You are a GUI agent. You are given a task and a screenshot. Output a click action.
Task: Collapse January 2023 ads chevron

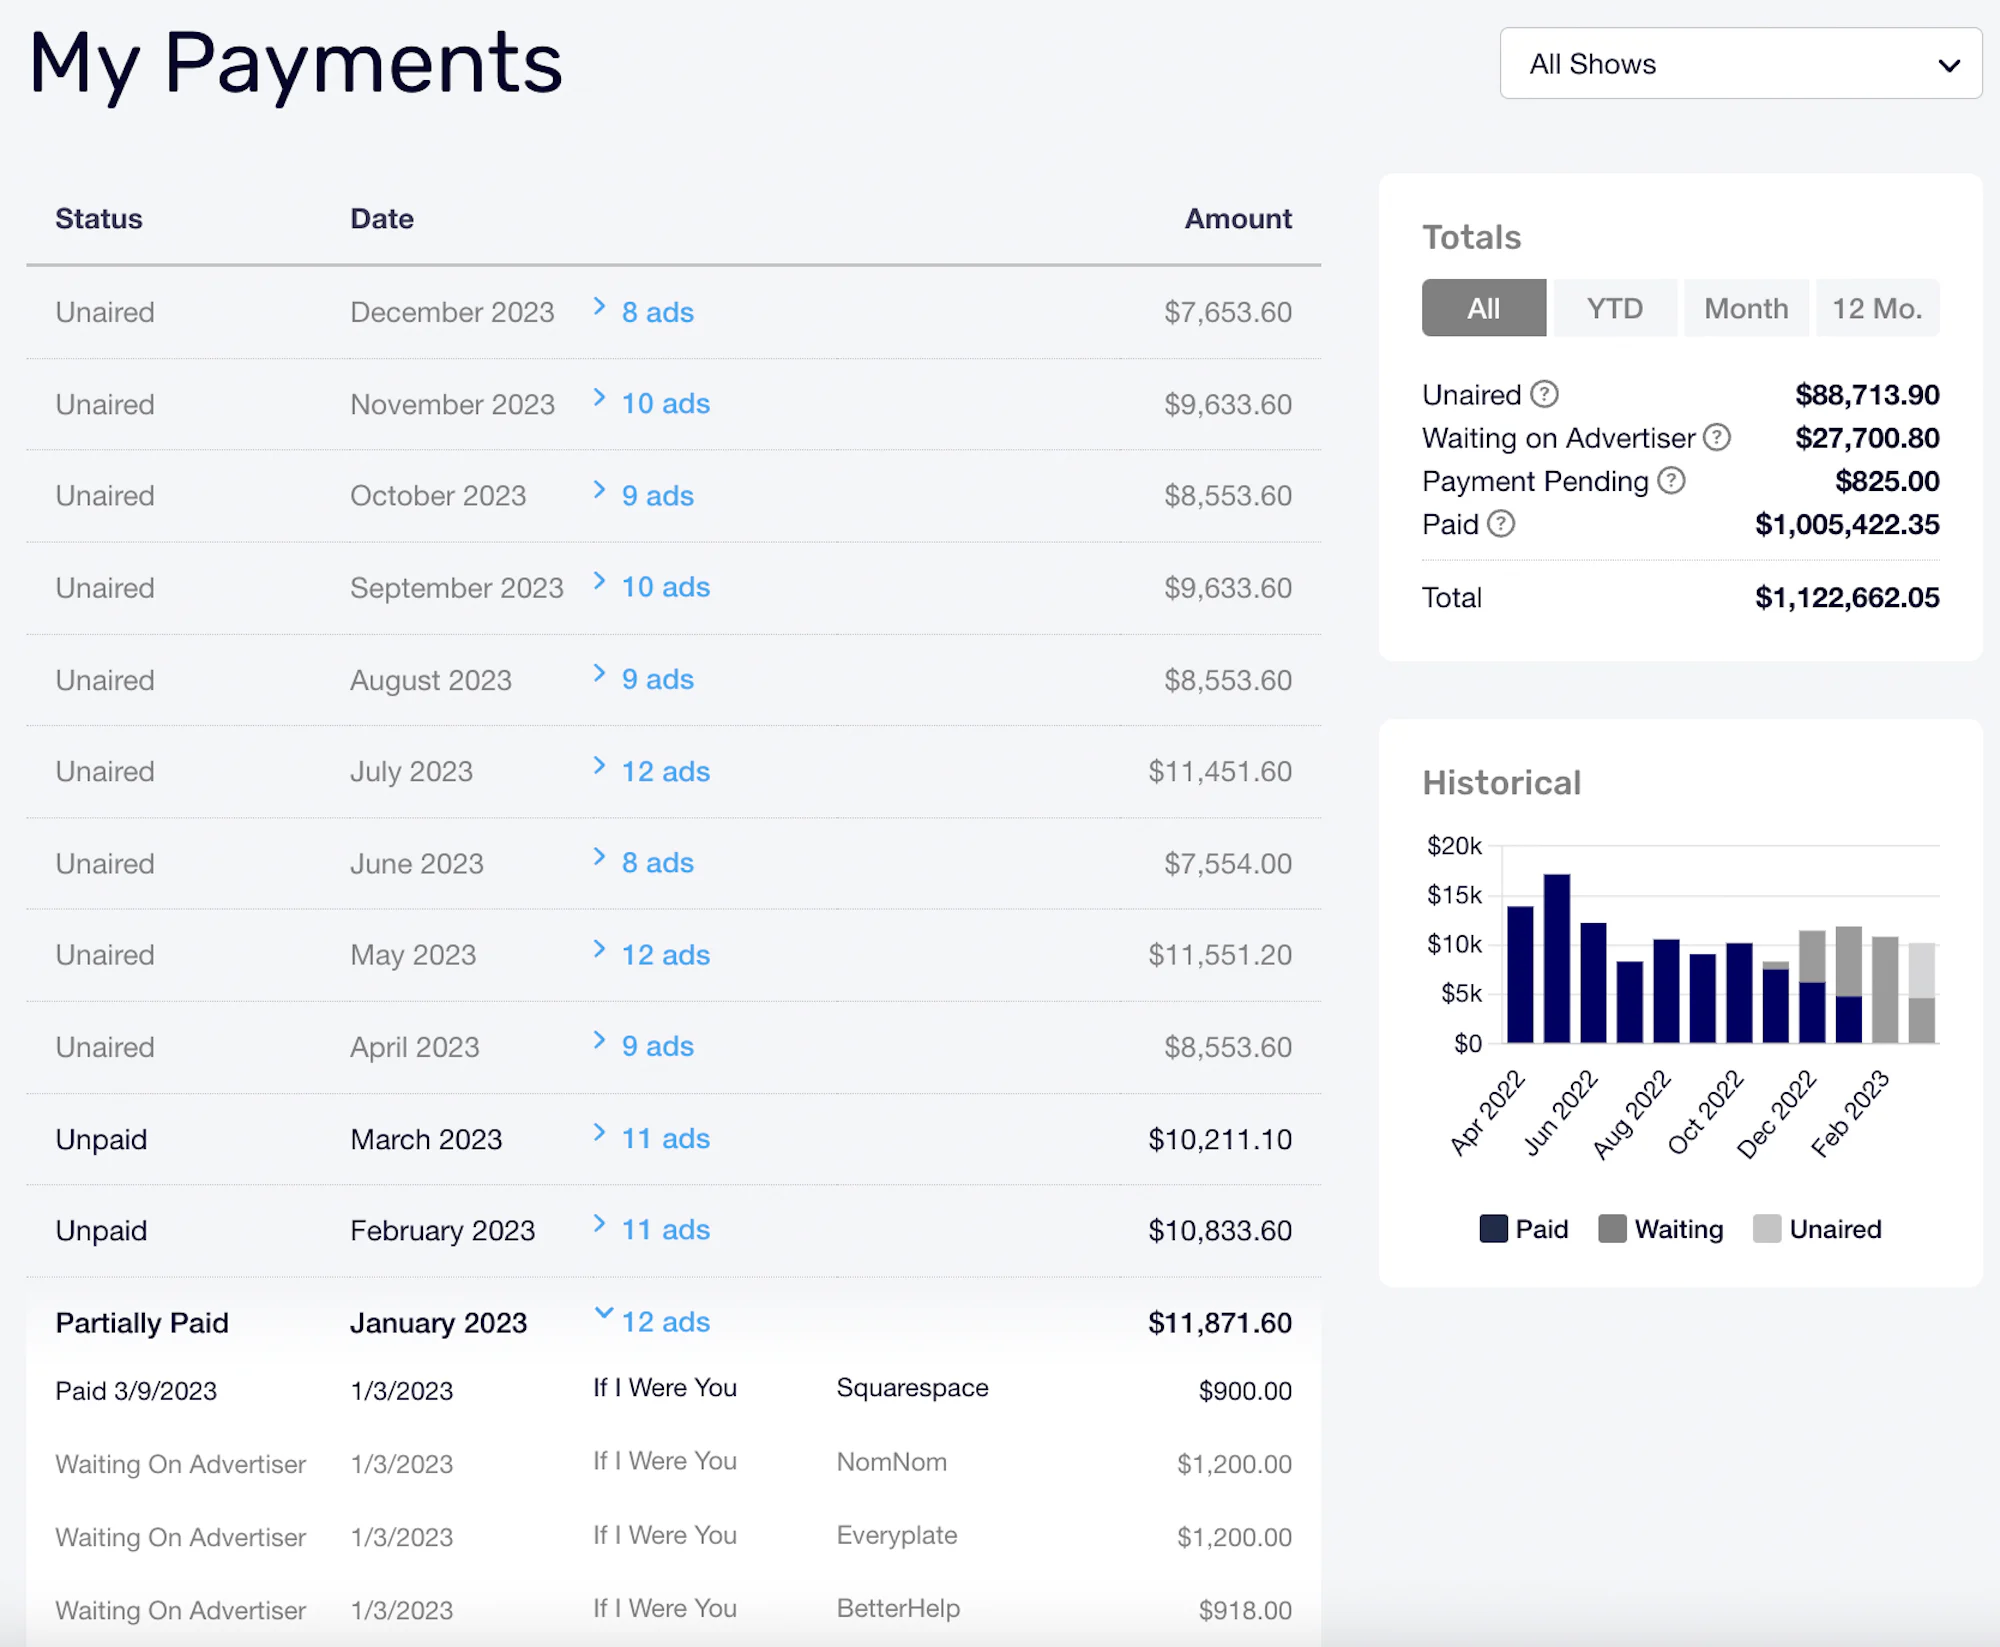603,1312
